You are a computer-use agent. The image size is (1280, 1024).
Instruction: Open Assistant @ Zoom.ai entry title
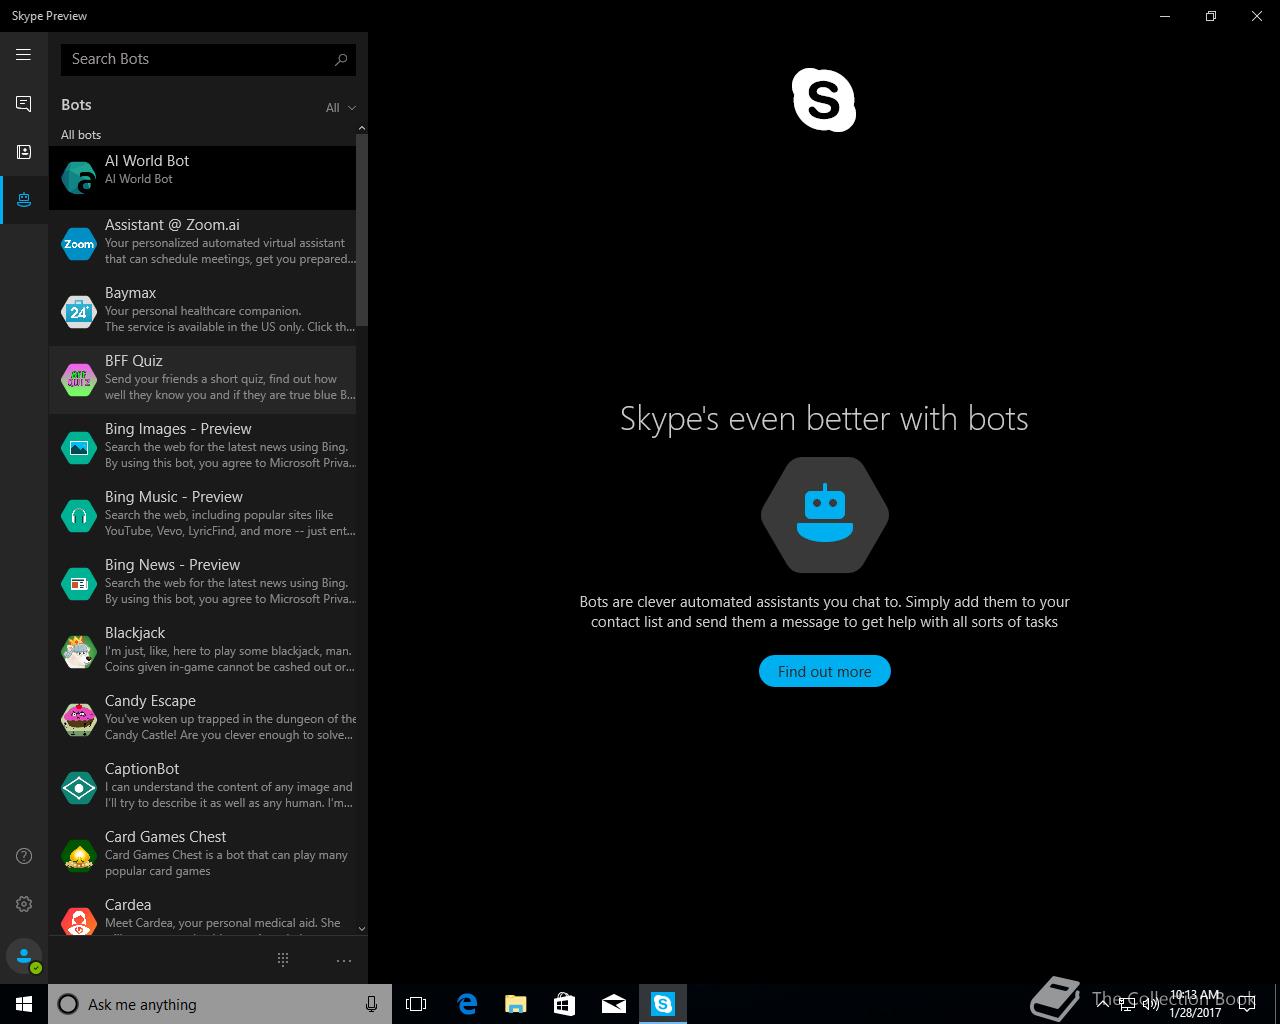(x=172, y=225)
